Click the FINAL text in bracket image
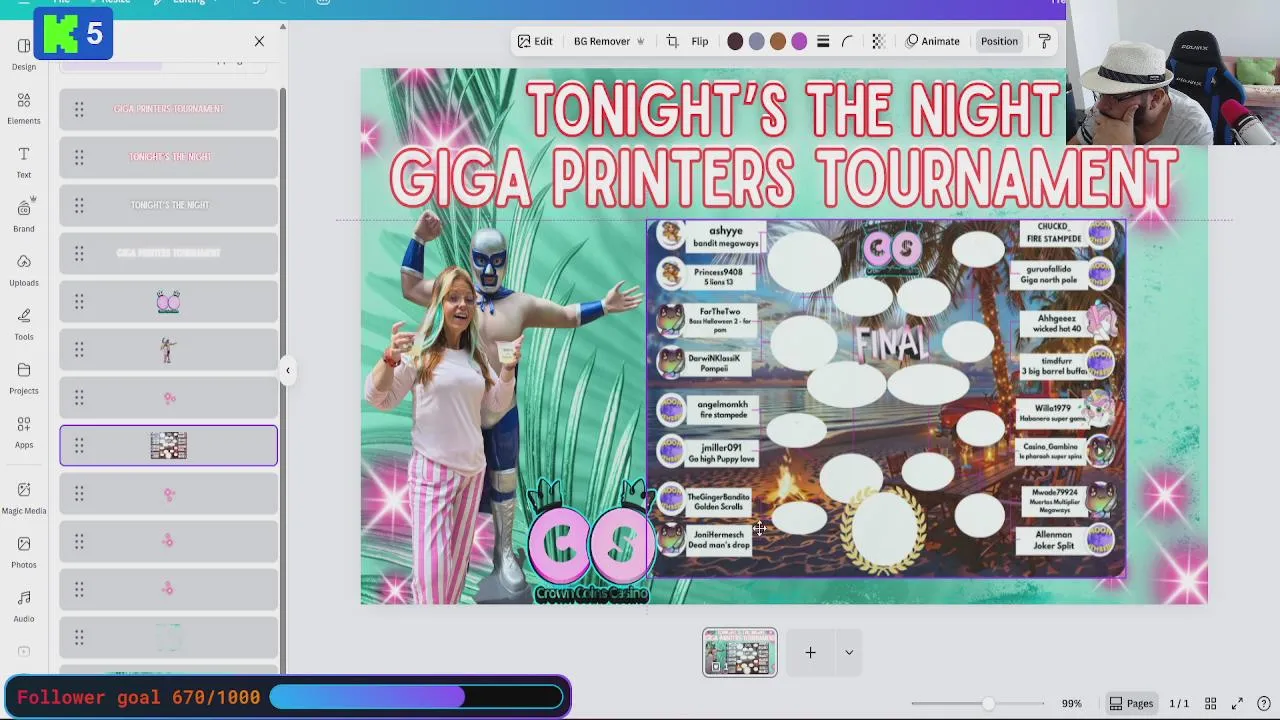1280x720 pixels. point(893,344)
